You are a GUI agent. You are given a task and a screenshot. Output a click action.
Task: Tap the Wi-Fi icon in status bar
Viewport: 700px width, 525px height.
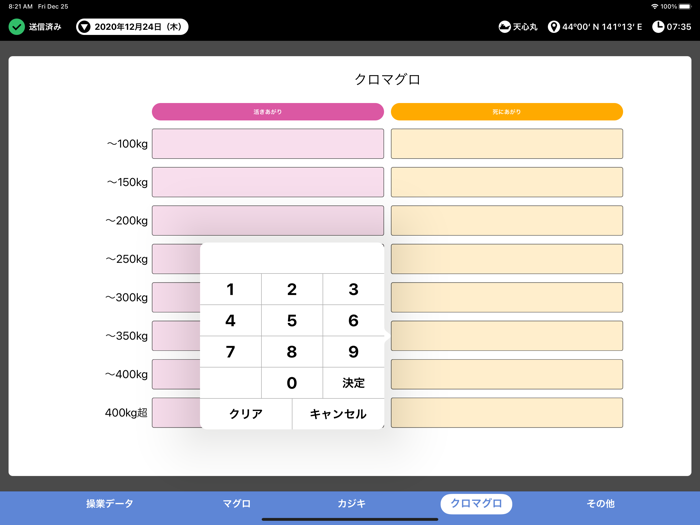(655, 6)
